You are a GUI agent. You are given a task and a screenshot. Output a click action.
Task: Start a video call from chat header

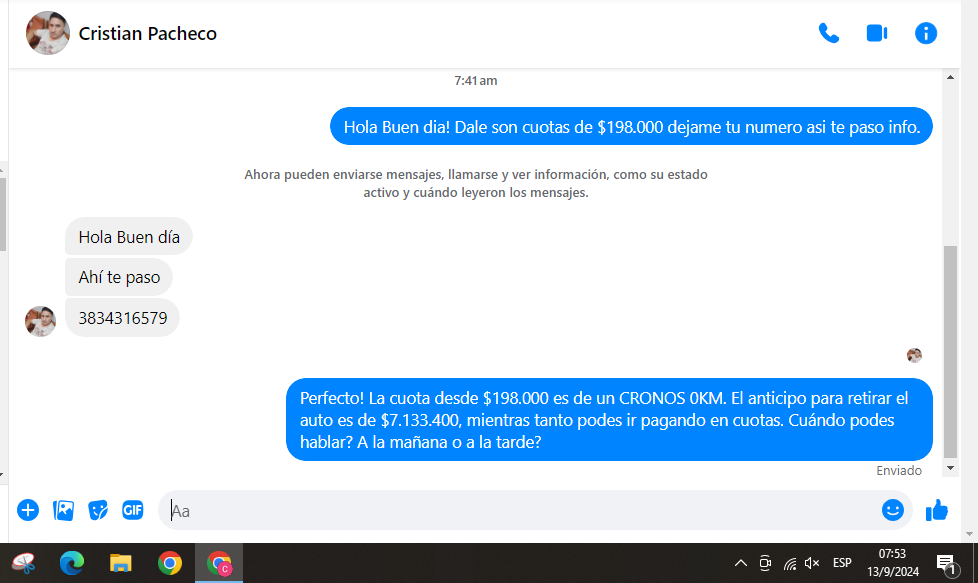tap(877, 33)
